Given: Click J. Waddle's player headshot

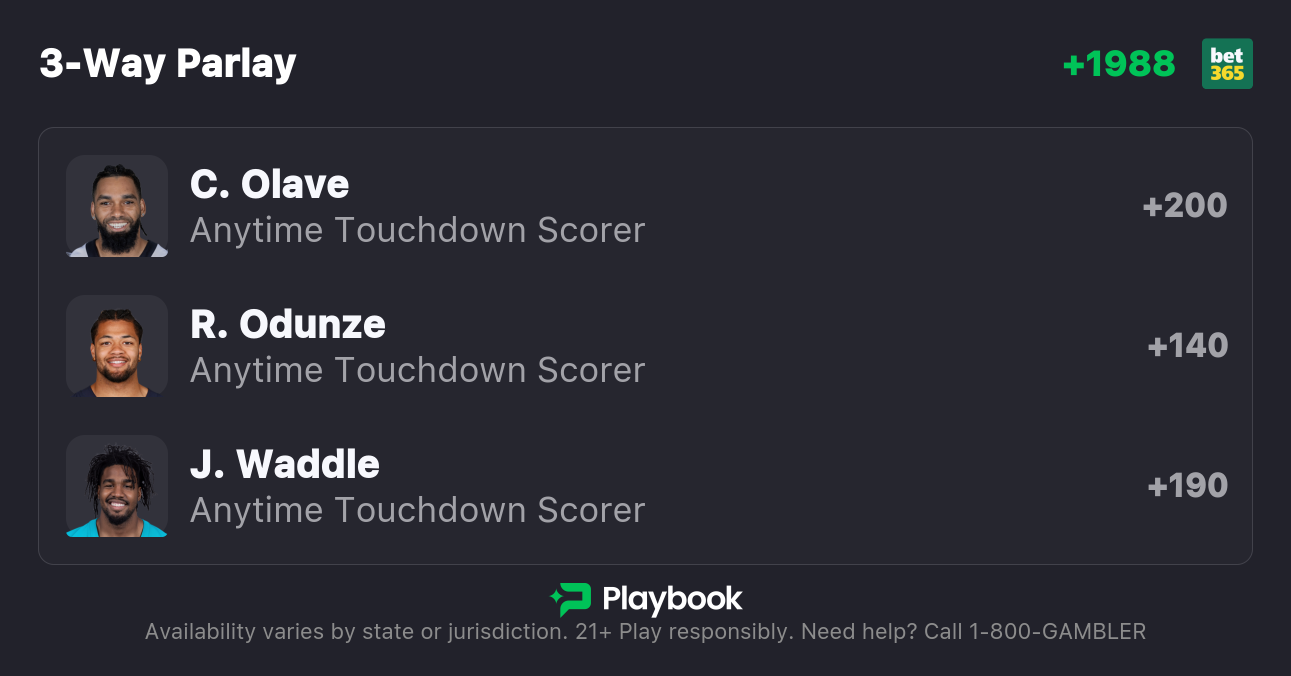Looking at the screenshot, I should click(117, 486).
